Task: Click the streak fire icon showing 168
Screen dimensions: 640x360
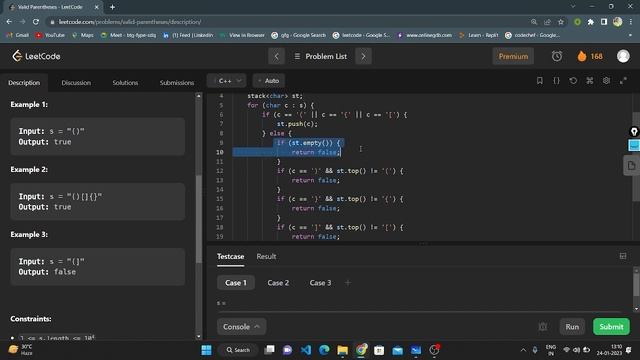Action: point(590,56)
